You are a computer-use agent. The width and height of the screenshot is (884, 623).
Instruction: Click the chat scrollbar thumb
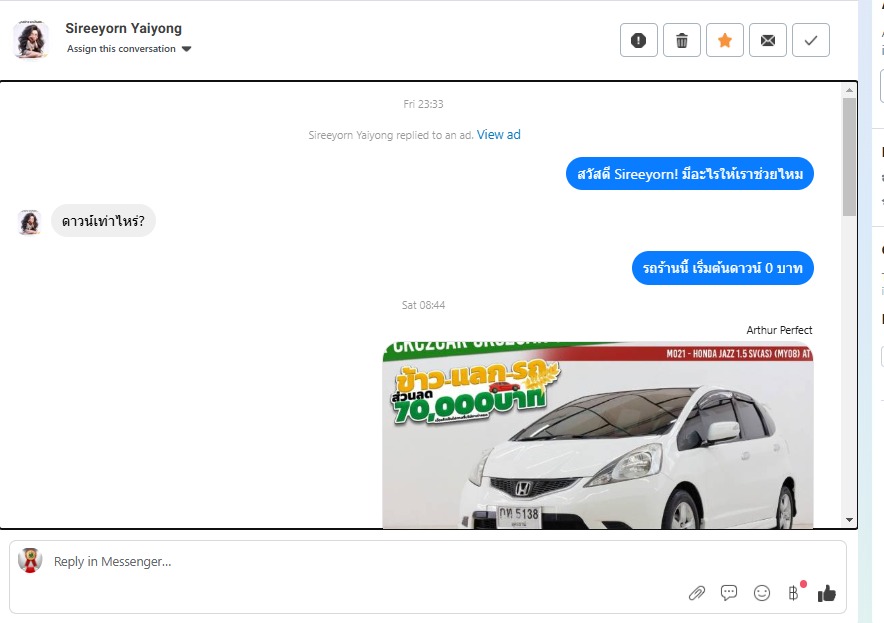click(x=849, y=157)
